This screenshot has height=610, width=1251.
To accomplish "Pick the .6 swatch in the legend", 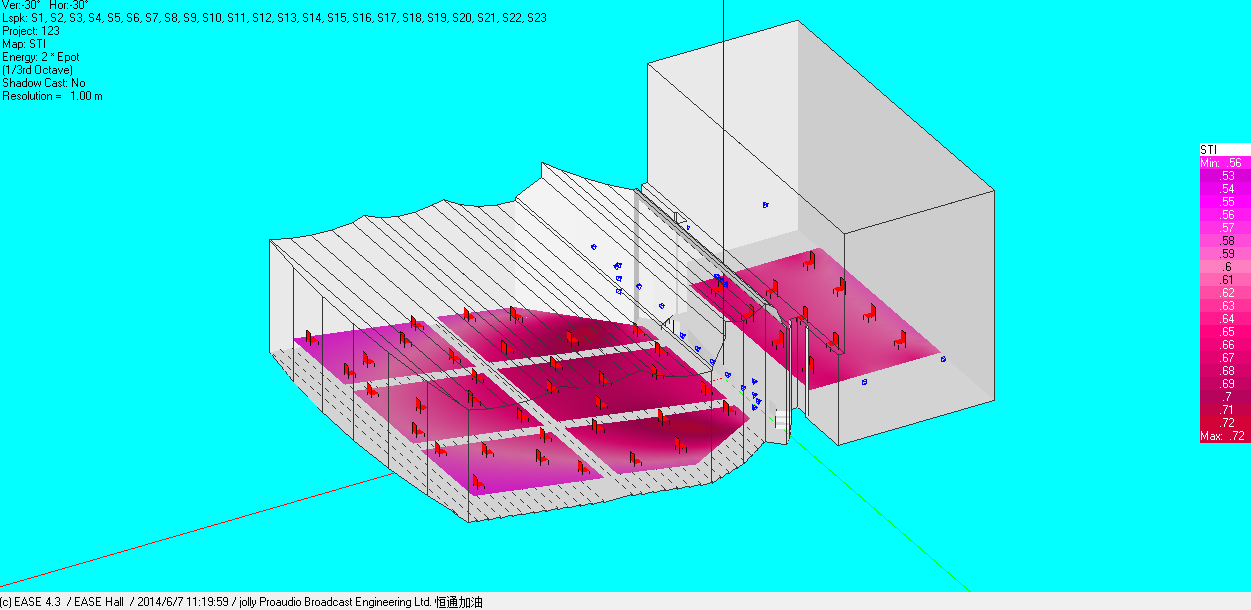I will [1225, 267].
